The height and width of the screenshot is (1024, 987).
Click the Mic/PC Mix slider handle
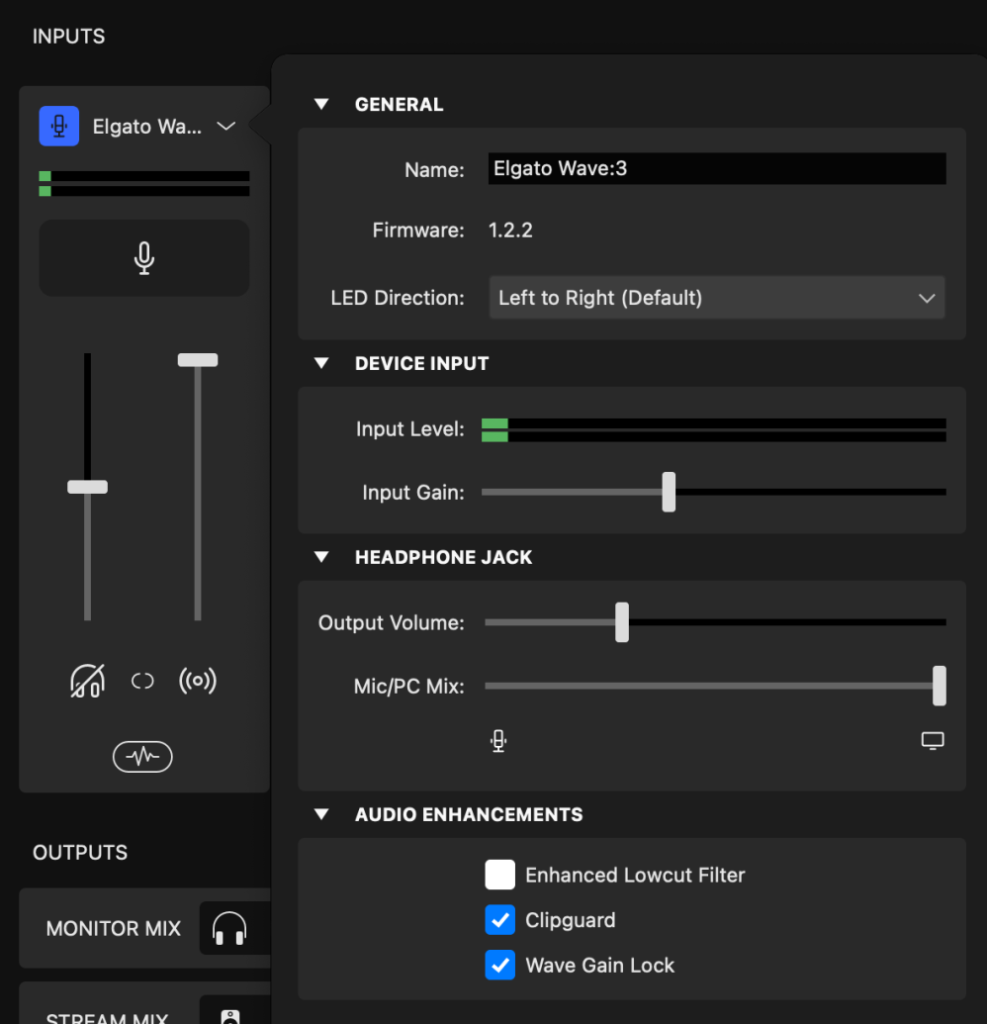coord(939,686)
